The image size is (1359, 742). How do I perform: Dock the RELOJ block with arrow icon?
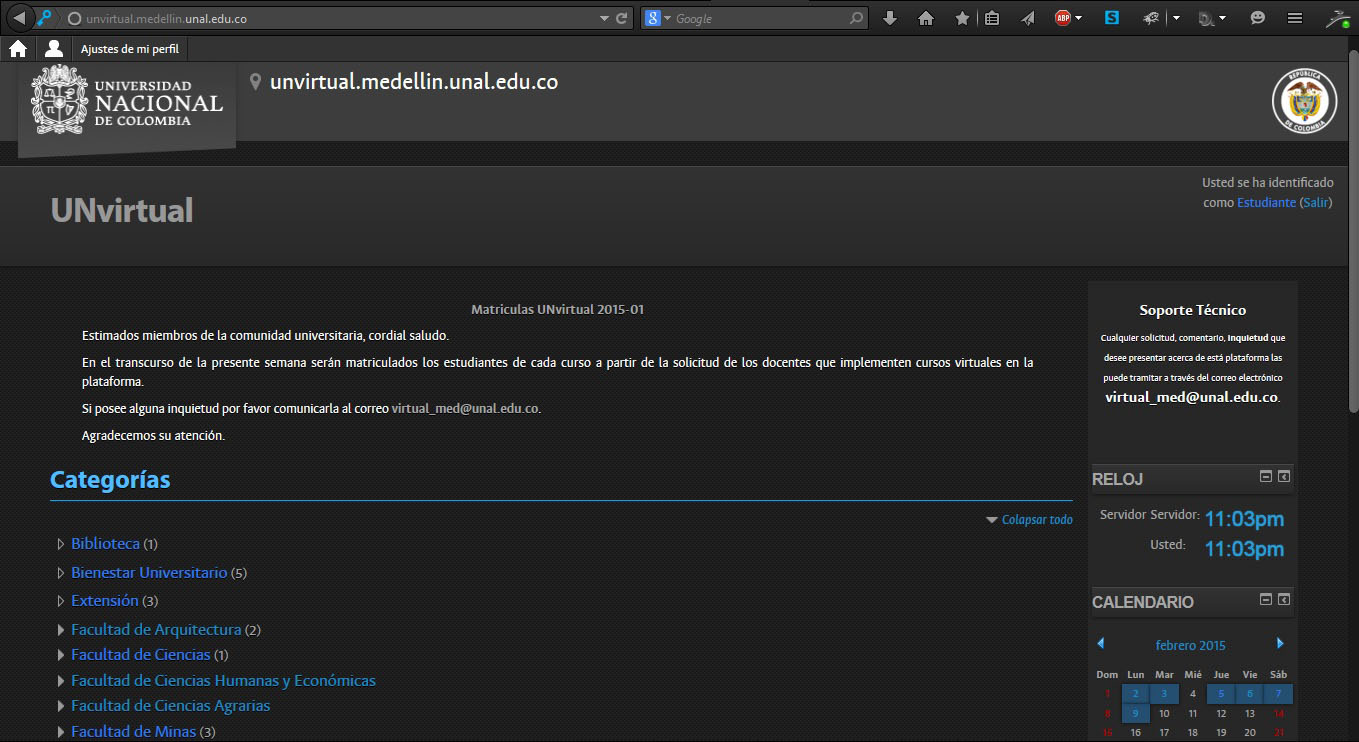(x=1284, y=476)
